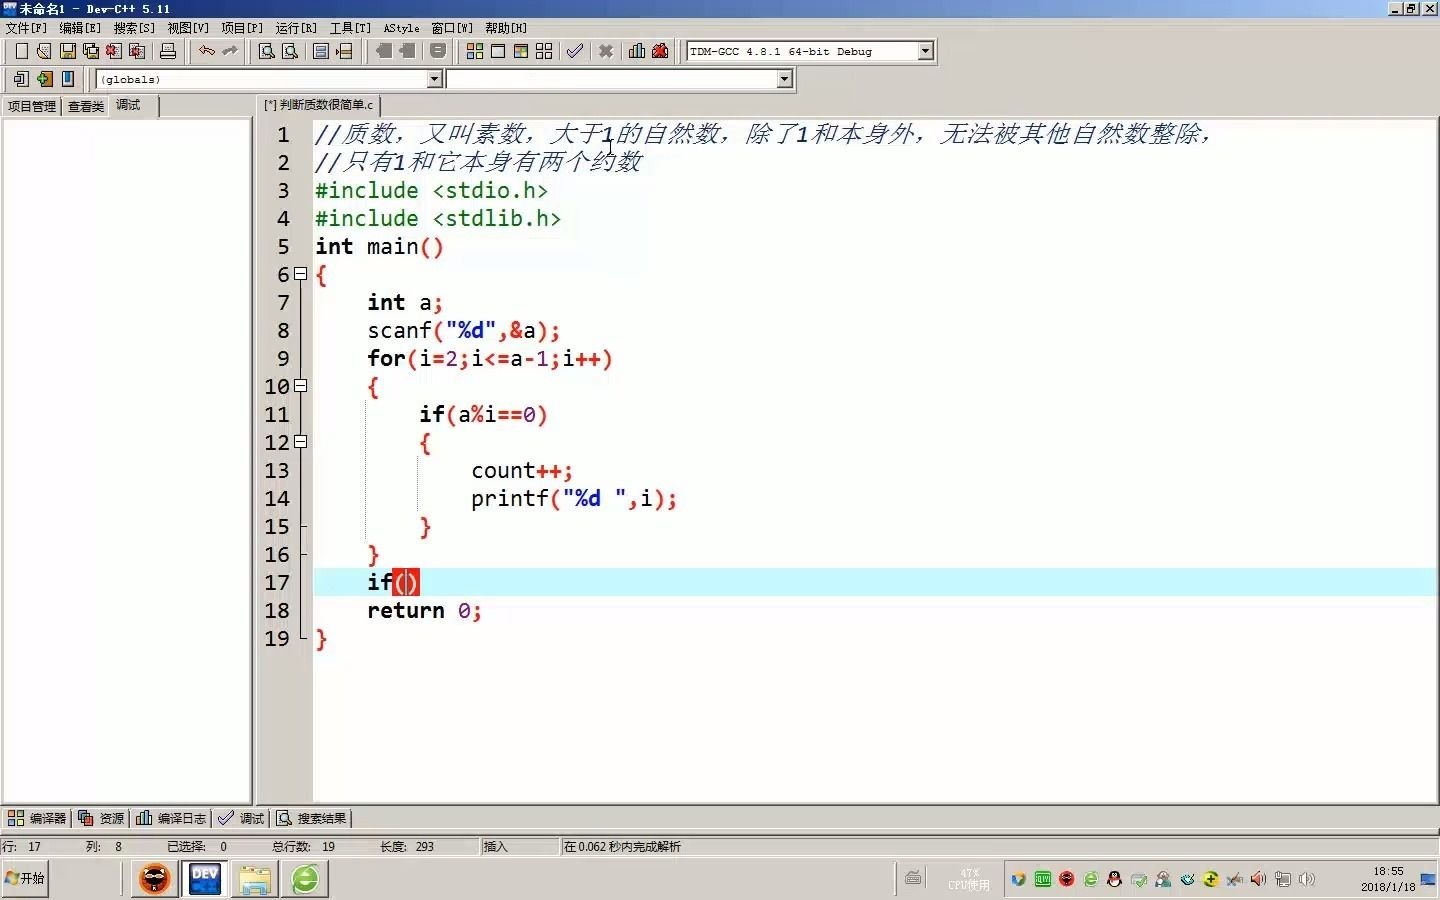Undo the last edit

(x=206, y=51)
